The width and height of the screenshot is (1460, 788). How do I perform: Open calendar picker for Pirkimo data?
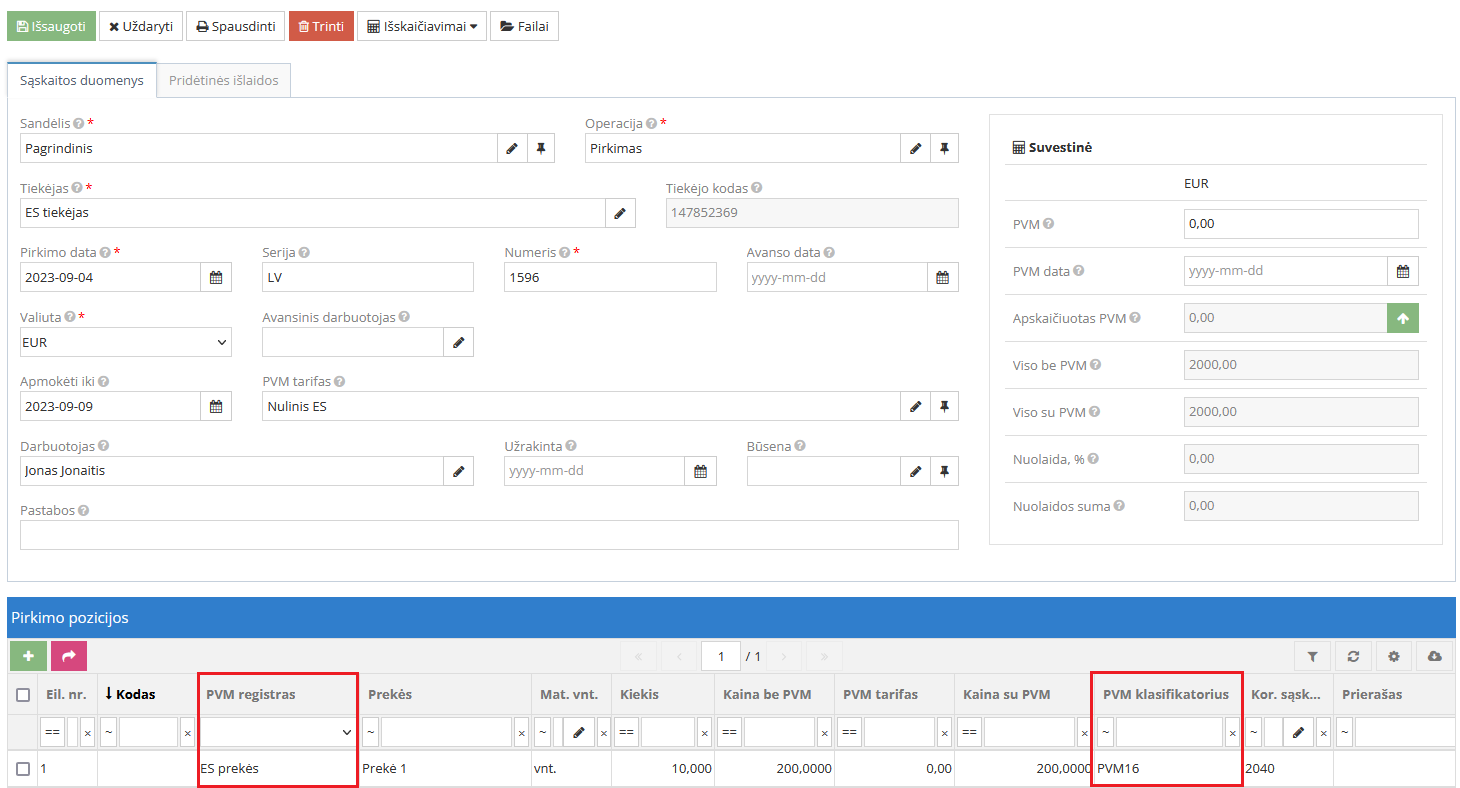pyautogui.click(x=216, y=277)
